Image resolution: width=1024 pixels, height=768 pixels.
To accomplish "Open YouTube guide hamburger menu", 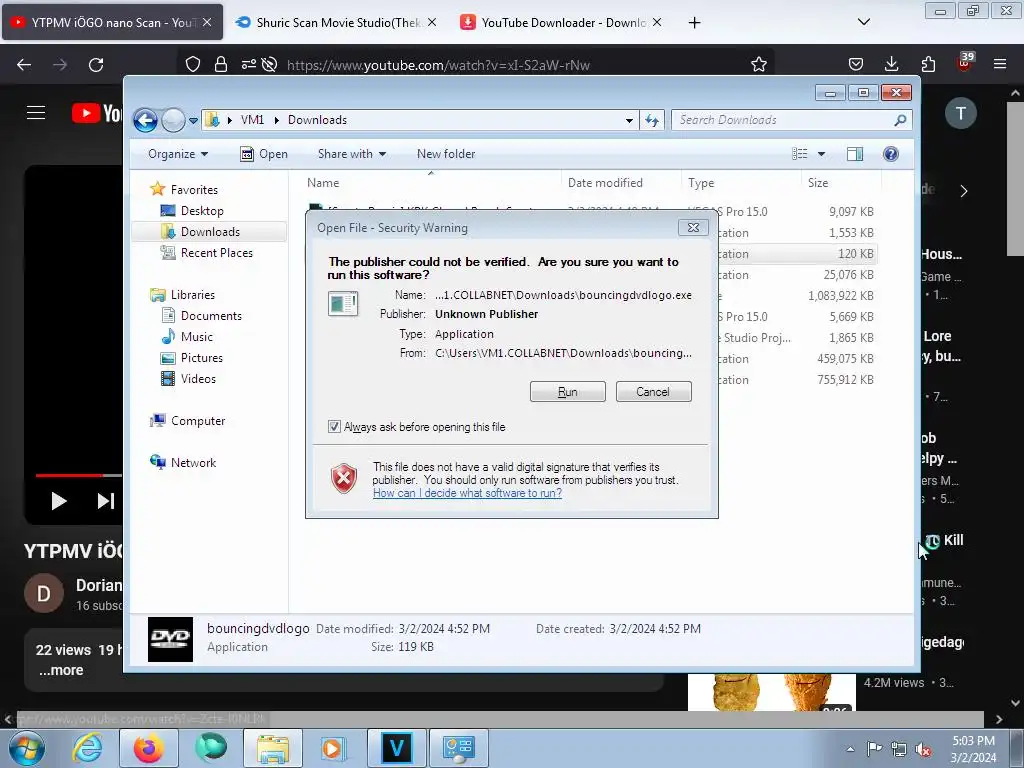I will click(36, 113).
